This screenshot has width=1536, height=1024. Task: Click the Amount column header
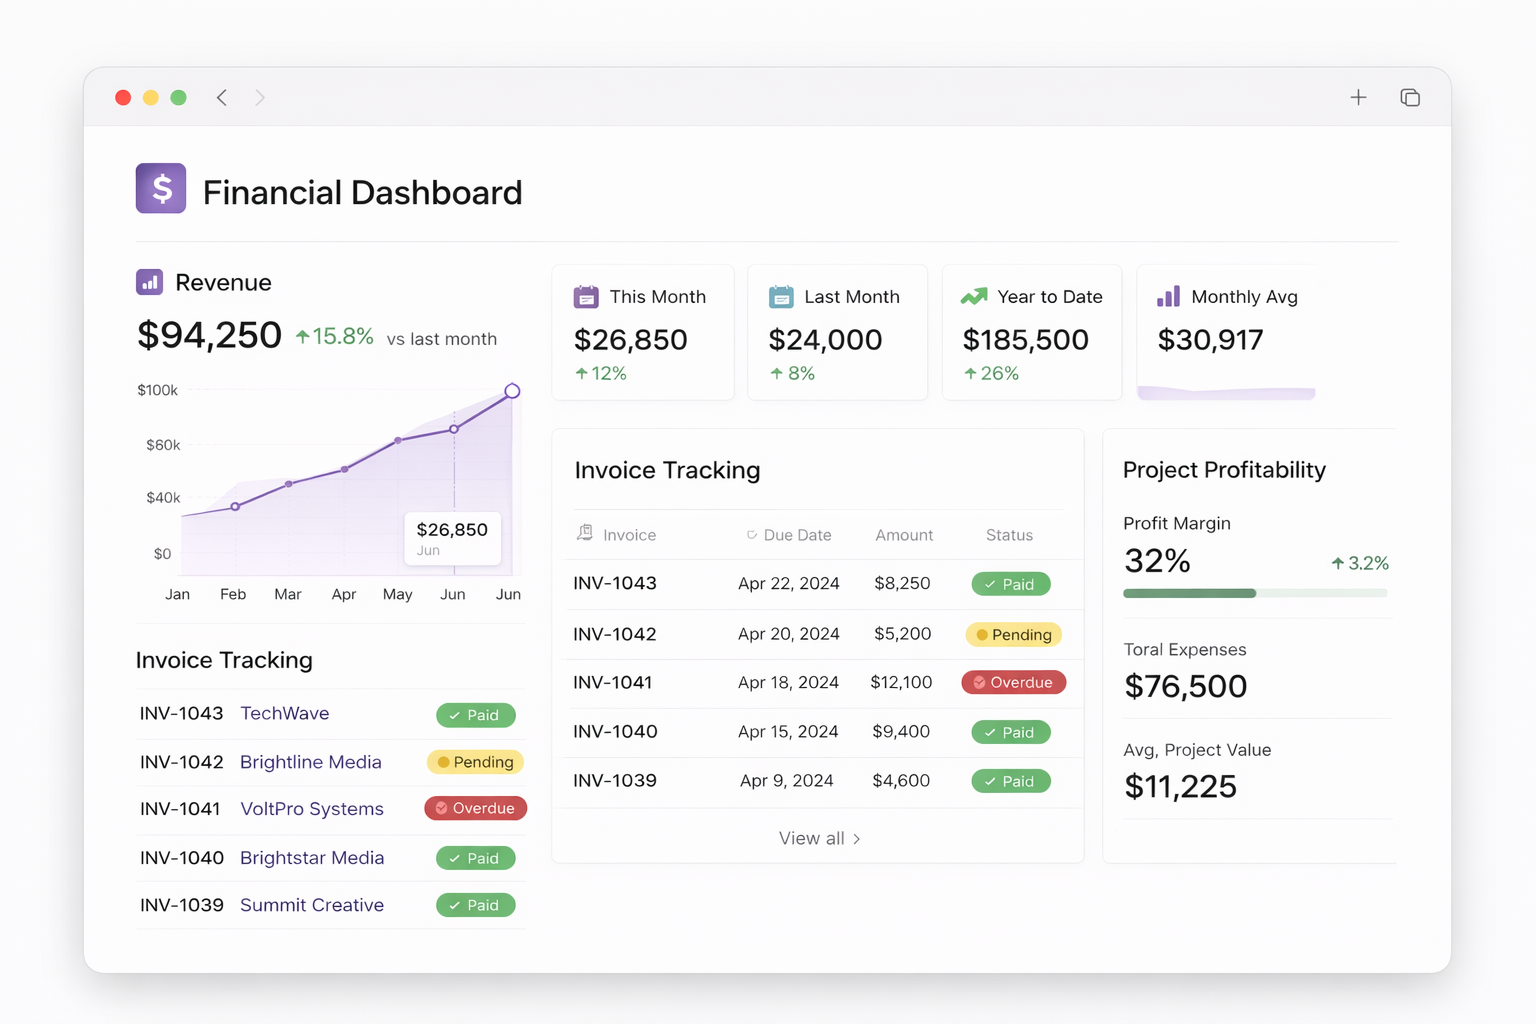(904, 535)
